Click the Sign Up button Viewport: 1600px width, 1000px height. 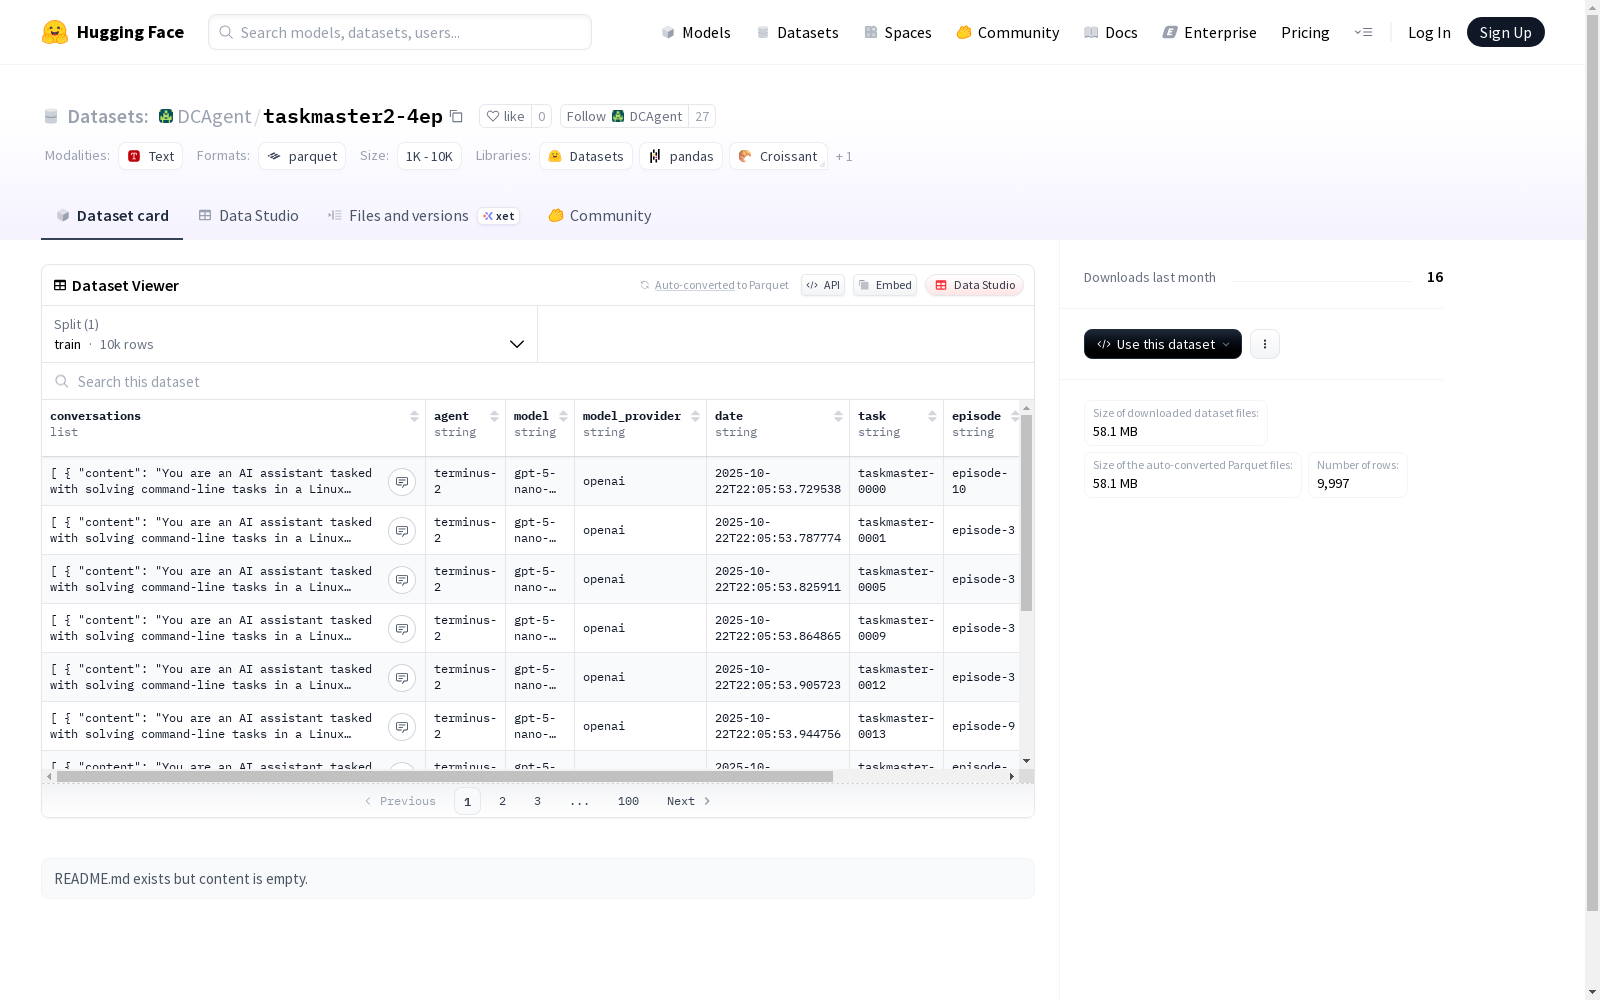1506,32
